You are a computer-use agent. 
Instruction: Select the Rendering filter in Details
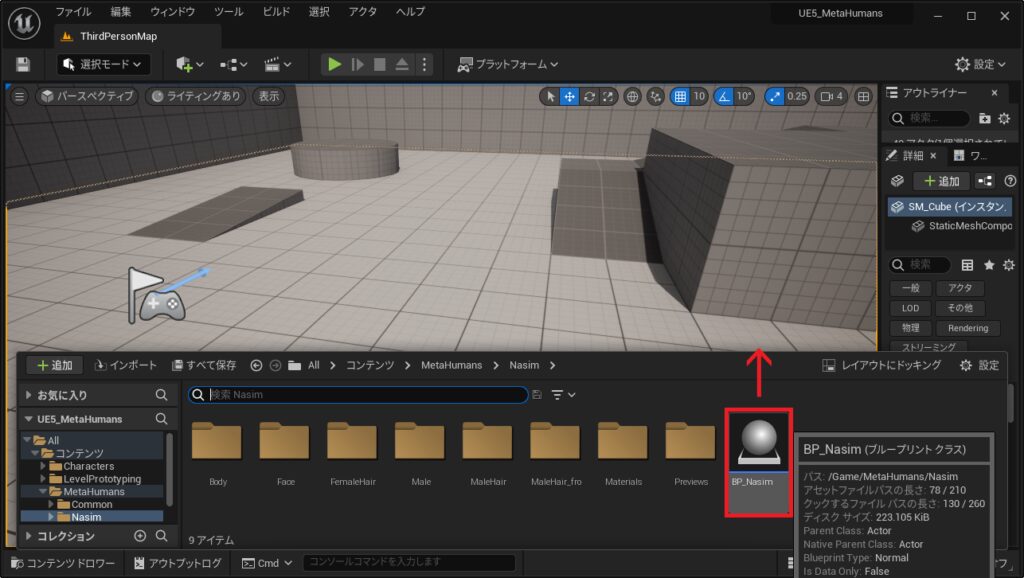click(x=968, y=328)
